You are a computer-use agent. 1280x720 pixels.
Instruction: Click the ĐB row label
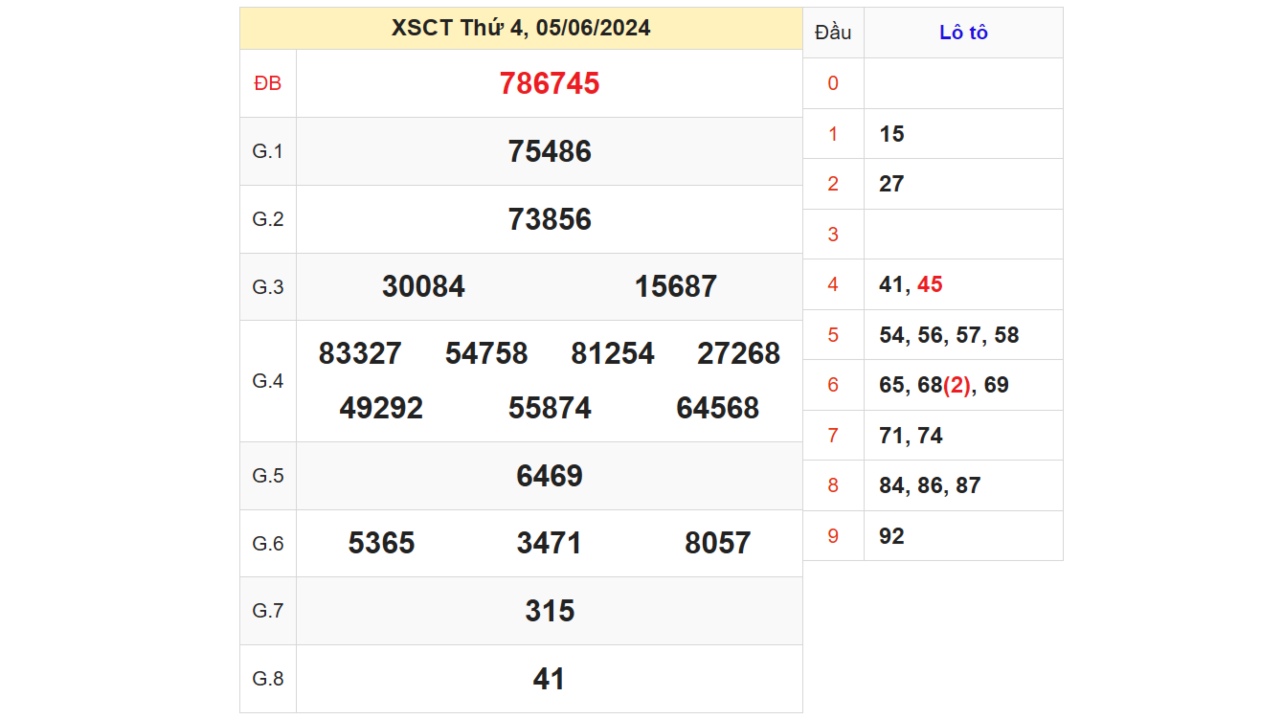[x=268, y=84]
